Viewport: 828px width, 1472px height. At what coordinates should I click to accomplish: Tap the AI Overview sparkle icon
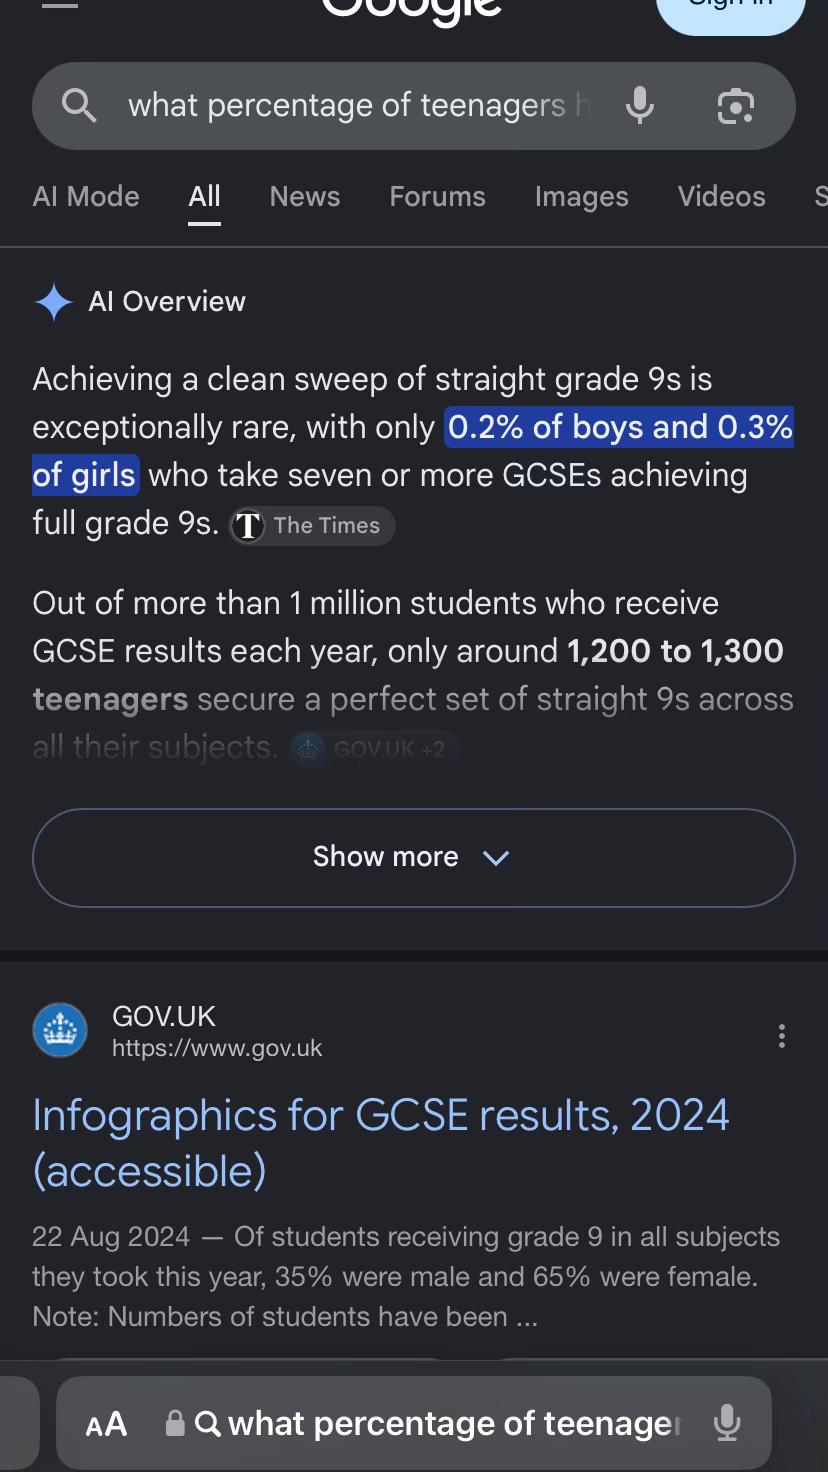click(53, 301)
